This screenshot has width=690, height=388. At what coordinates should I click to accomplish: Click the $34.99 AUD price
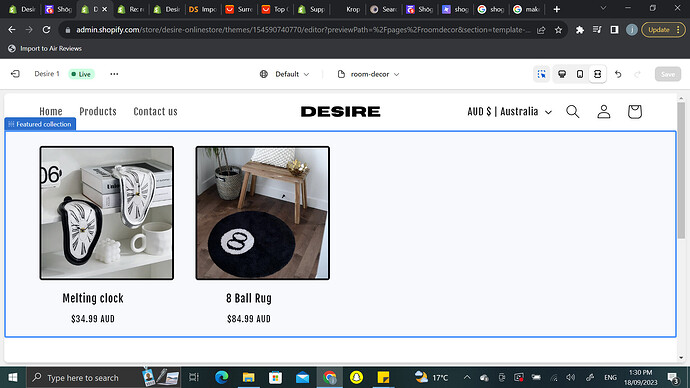tap(93, 319)
